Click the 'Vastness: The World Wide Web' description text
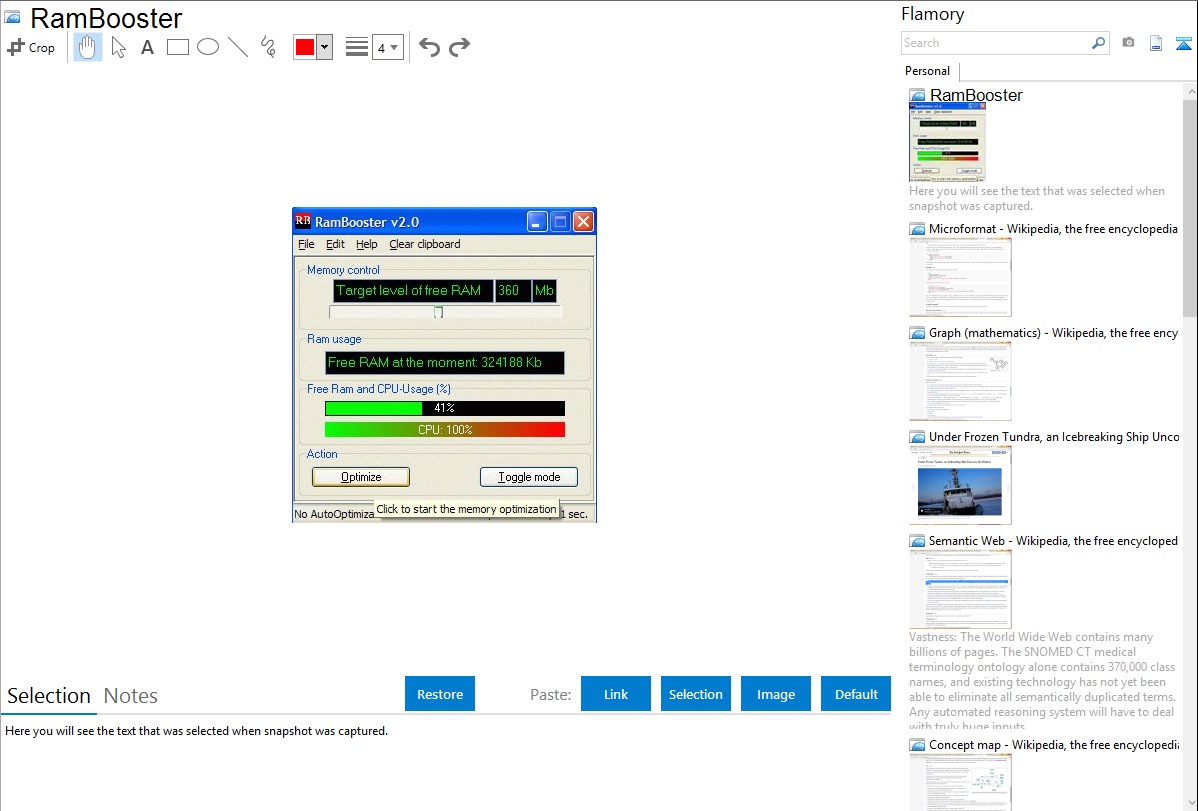Image resolution: width=1198 pixels, height=811 pixels. pyautogui.click(x=1042, y=682)
